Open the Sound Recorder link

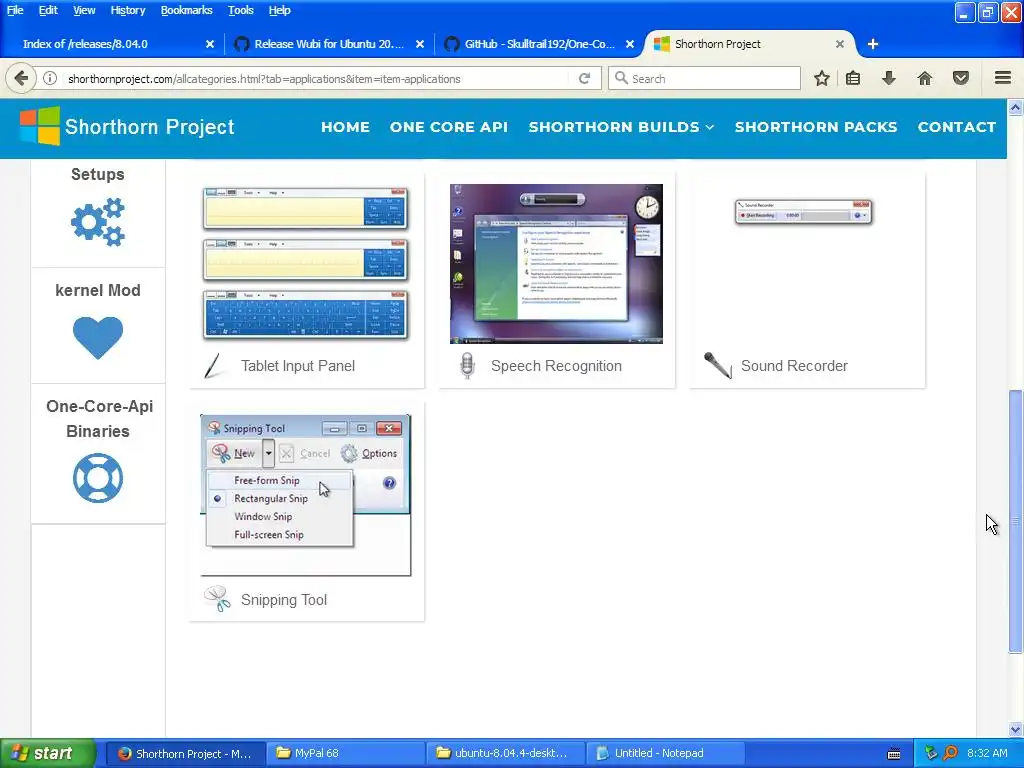point(794,366)
